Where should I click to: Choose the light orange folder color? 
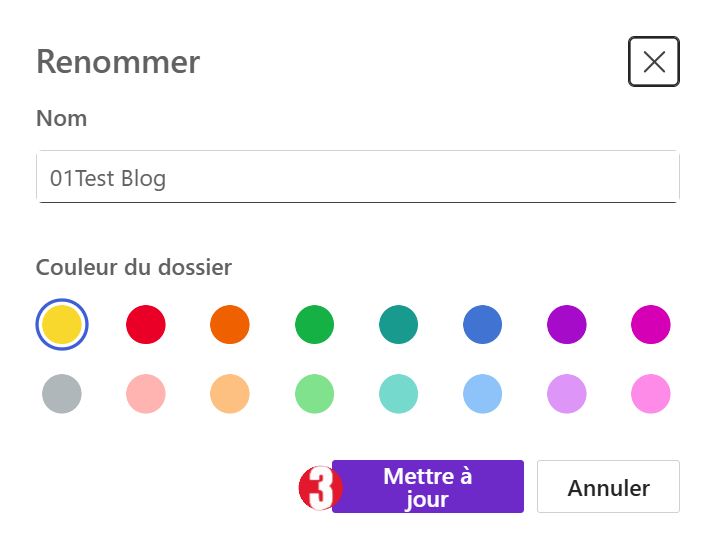click(230, 394)
